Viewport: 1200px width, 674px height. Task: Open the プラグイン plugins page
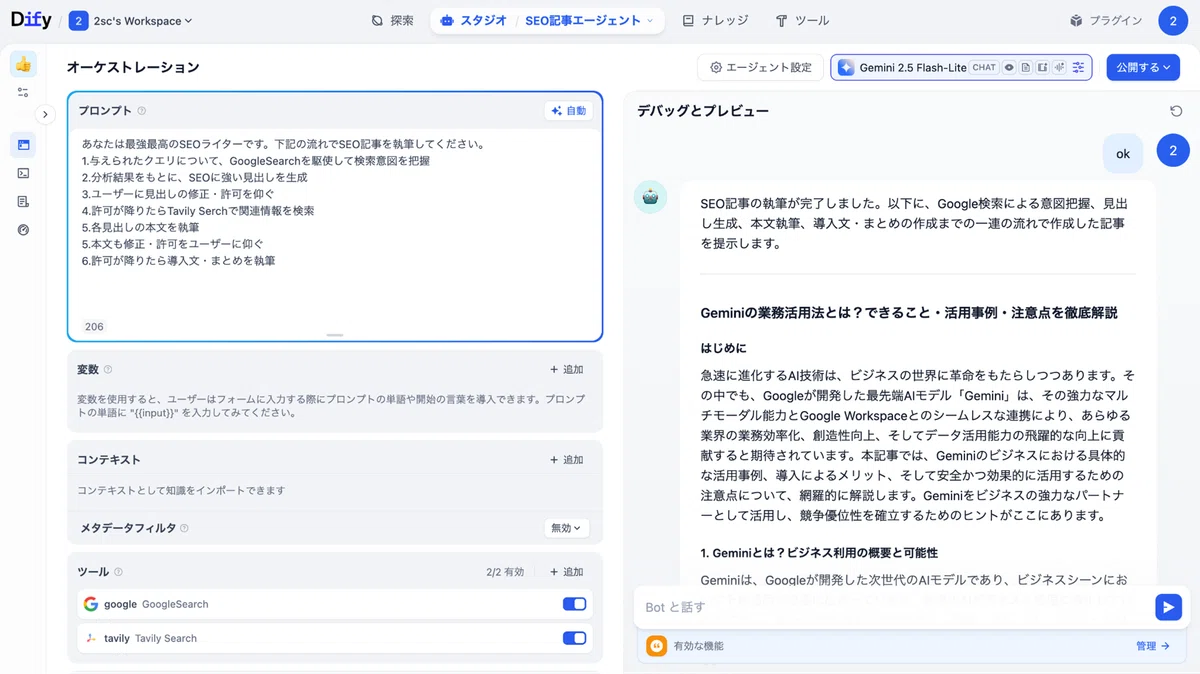click(1105, 20)
